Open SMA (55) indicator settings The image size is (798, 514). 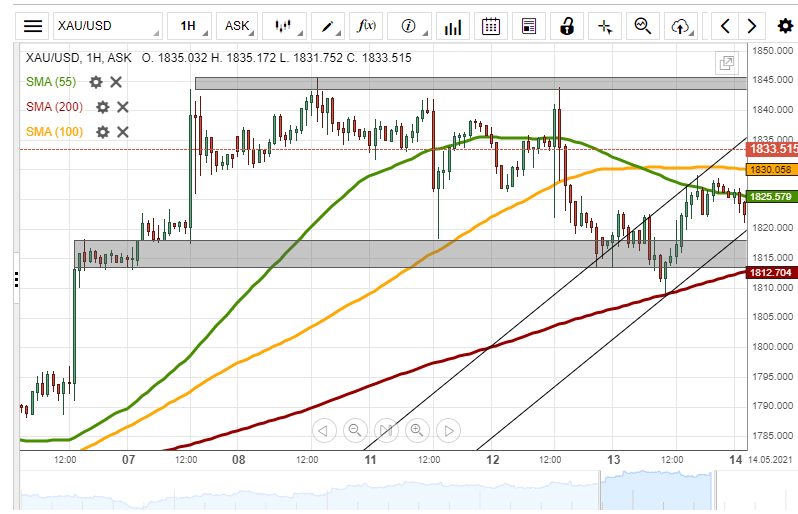[96, 82]
